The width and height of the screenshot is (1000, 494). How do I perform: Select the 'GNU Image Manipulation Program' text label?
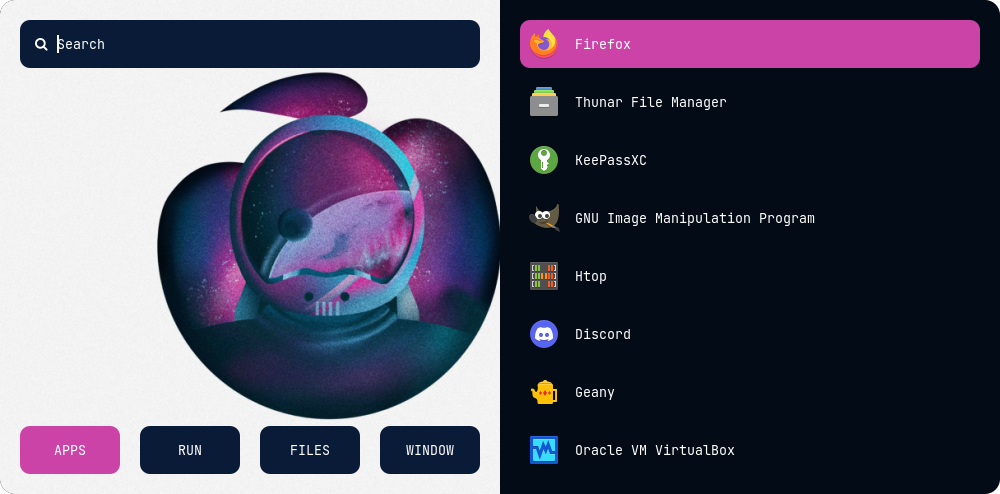click(x=694, y=218)
